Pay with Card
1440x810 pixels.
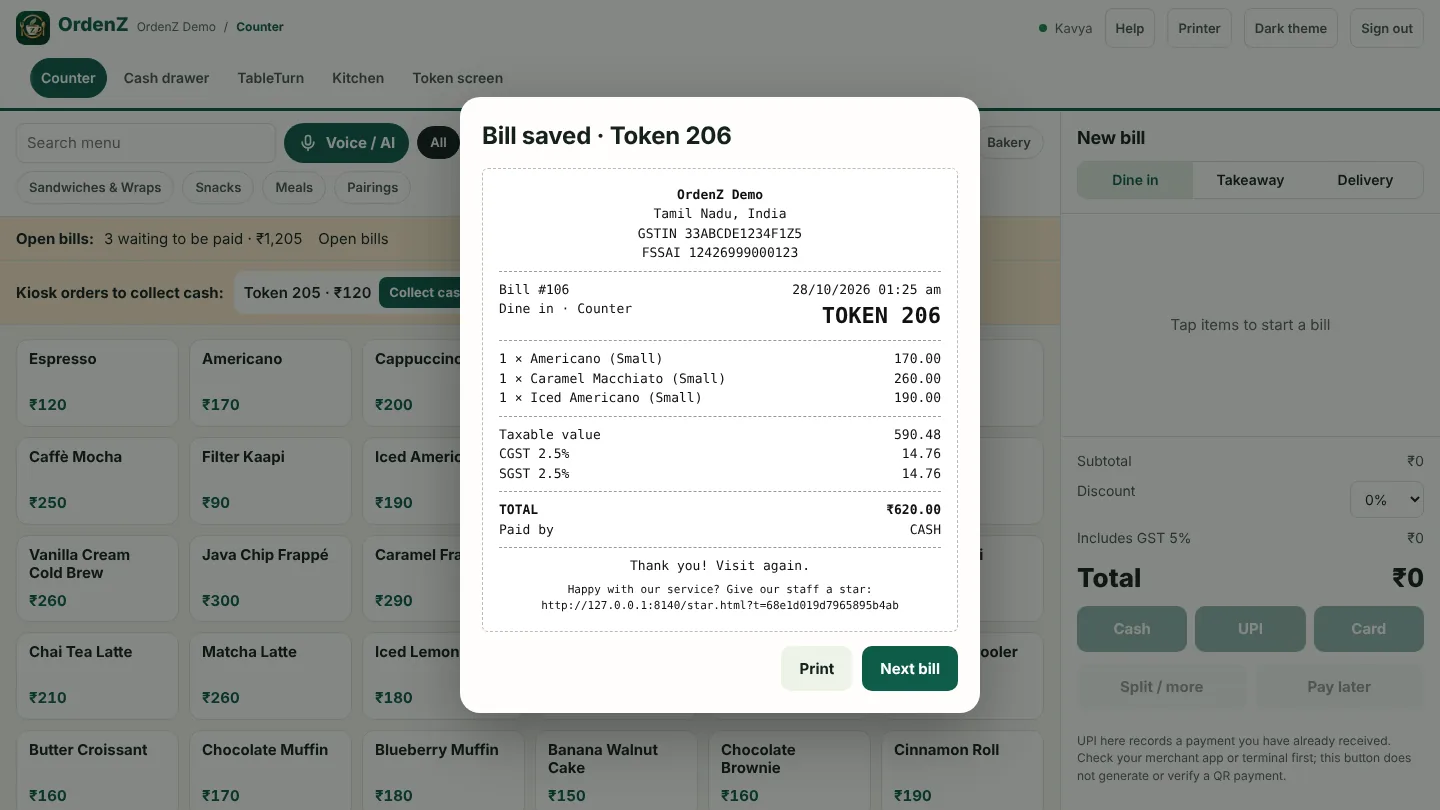[x=1369, y=629]
